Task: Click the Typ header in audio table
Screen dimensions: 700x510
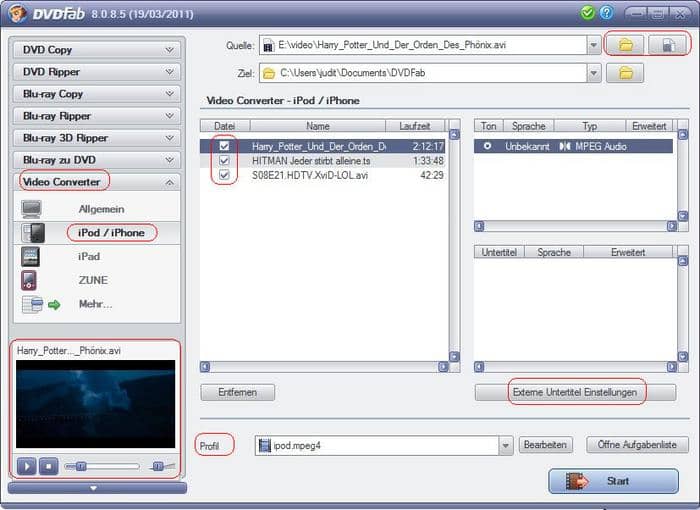Action: 590,126
